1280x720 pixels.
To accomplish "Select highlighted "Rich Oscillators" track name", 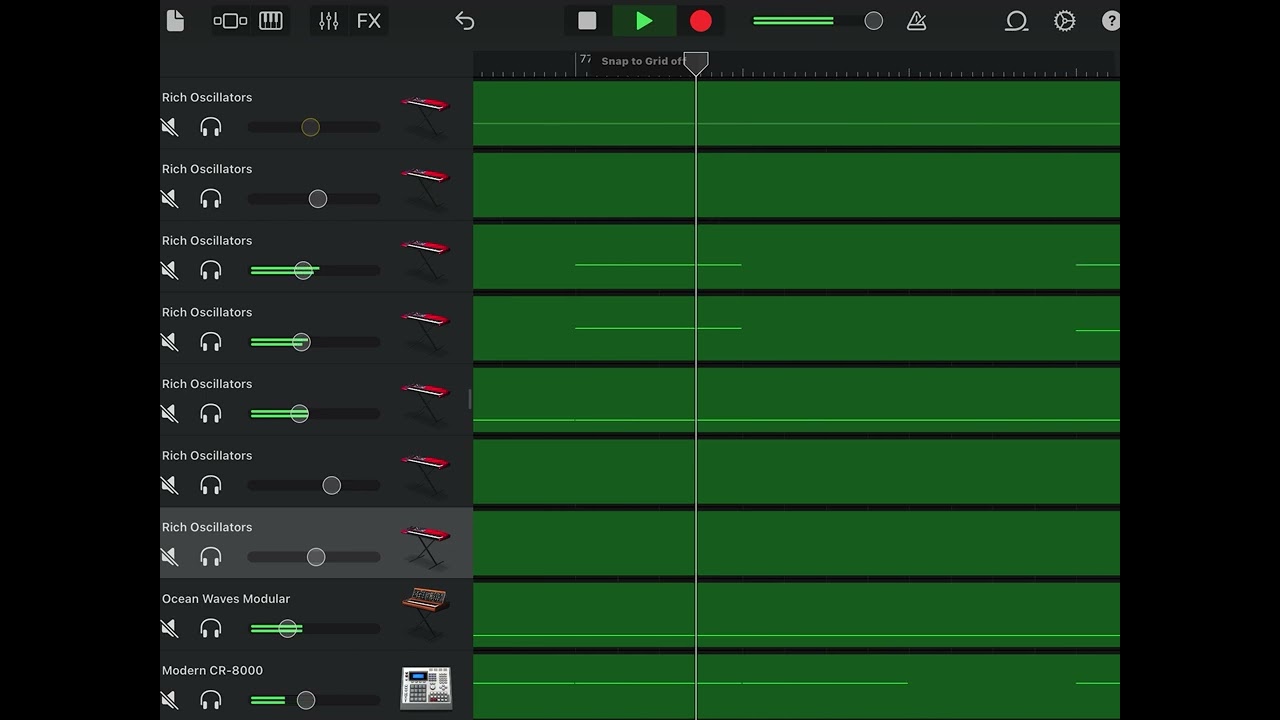I will tap(207, 527).
